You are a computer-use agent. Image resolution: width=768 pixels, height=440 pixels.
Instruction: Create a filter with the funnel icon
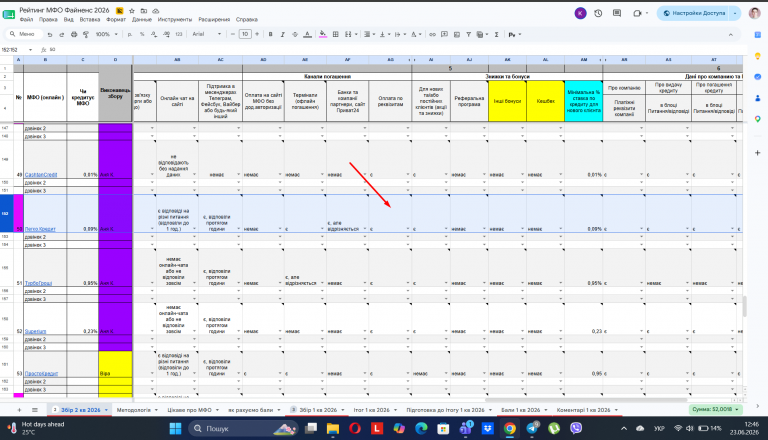pyautogui.click(x=469, y=34)
